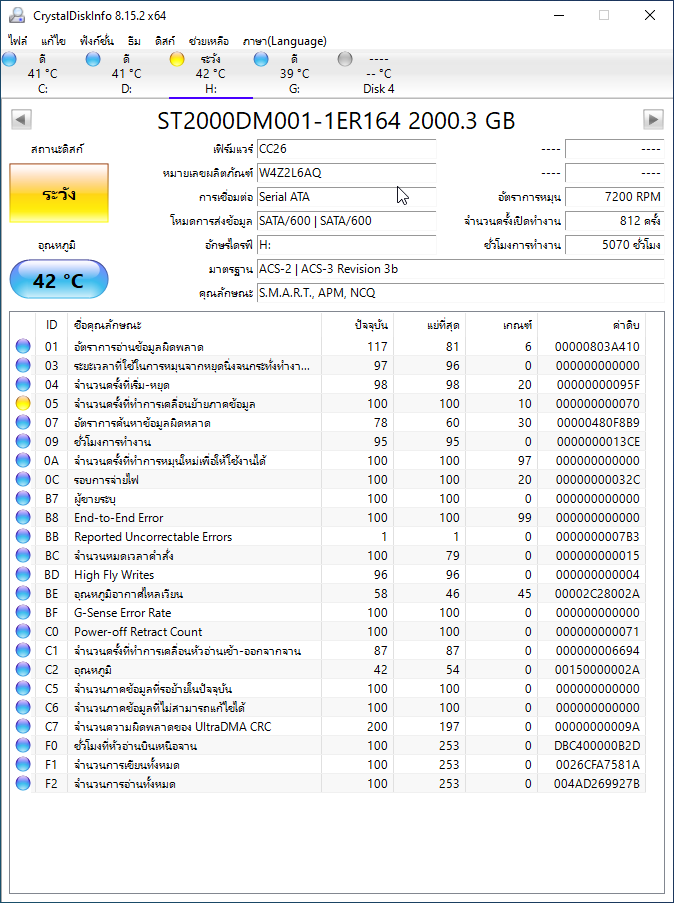The image size is (674, 903).
Task: Select the High Fly Writes attribute name
Action: point(114,575)
